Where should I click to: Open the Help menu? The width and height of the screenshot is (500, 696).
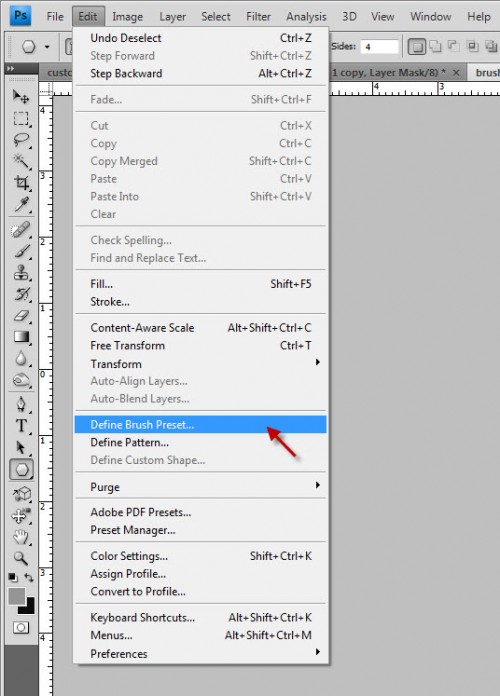479,16
